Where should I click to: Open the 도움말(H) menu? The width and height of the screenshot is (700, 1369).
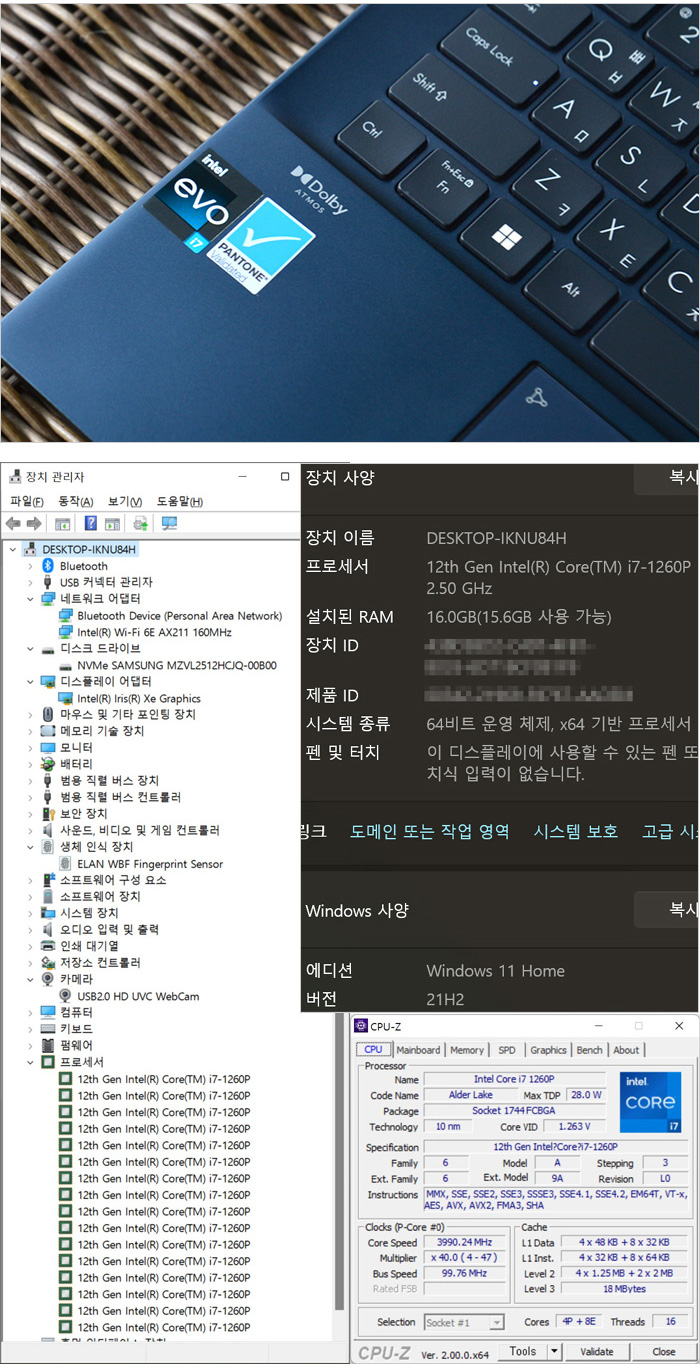pyautogui.click(x=180, y=502)
